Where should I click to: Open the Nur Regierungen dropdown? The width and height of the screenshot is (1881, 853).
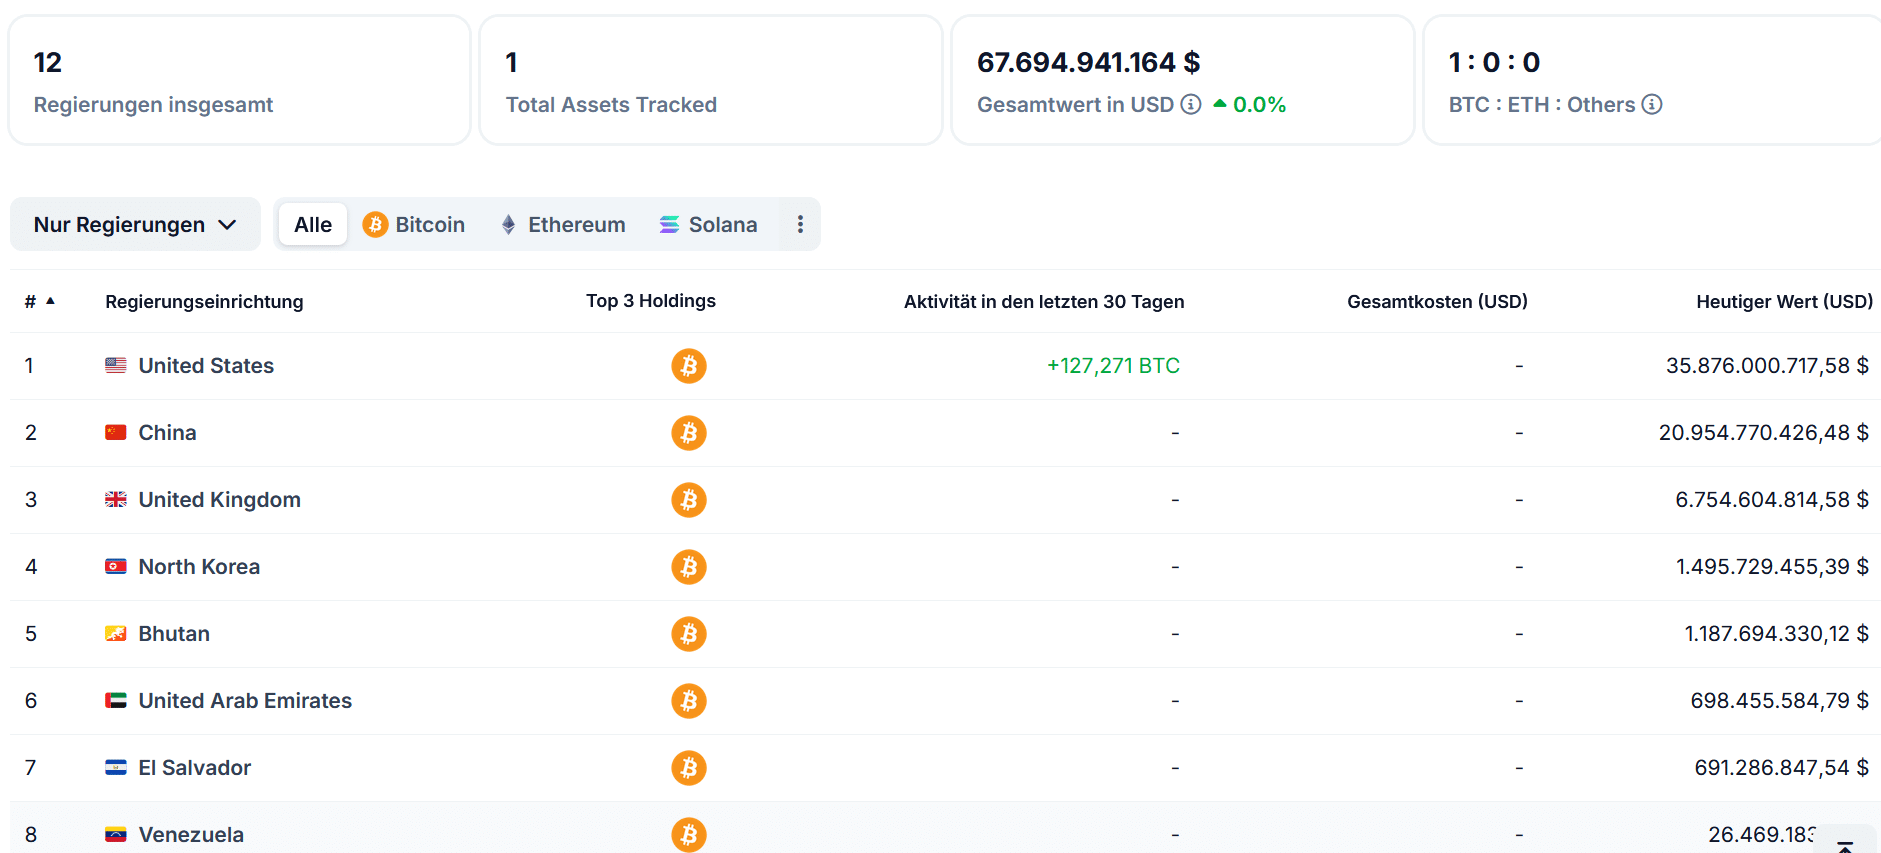point(135,225)
